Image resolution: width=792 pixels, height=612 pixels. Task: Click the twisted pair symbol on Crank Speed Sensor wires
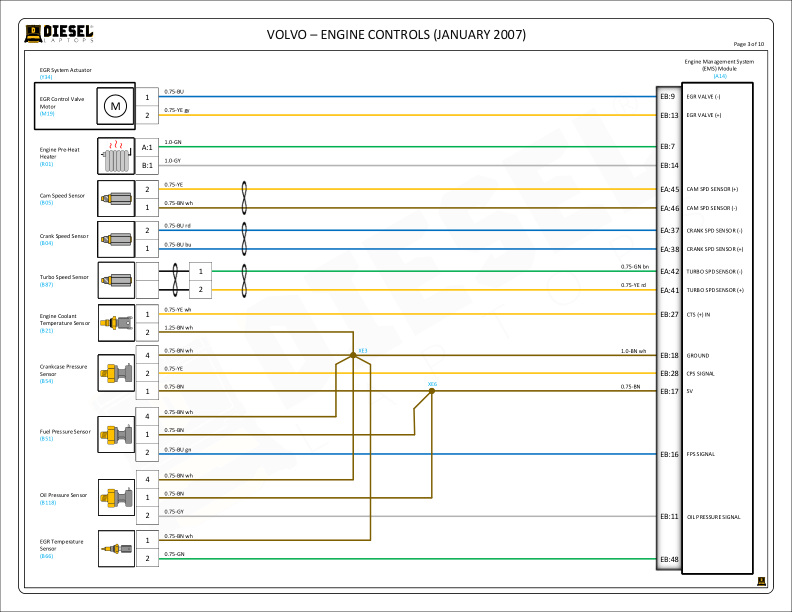click(244, 239)
